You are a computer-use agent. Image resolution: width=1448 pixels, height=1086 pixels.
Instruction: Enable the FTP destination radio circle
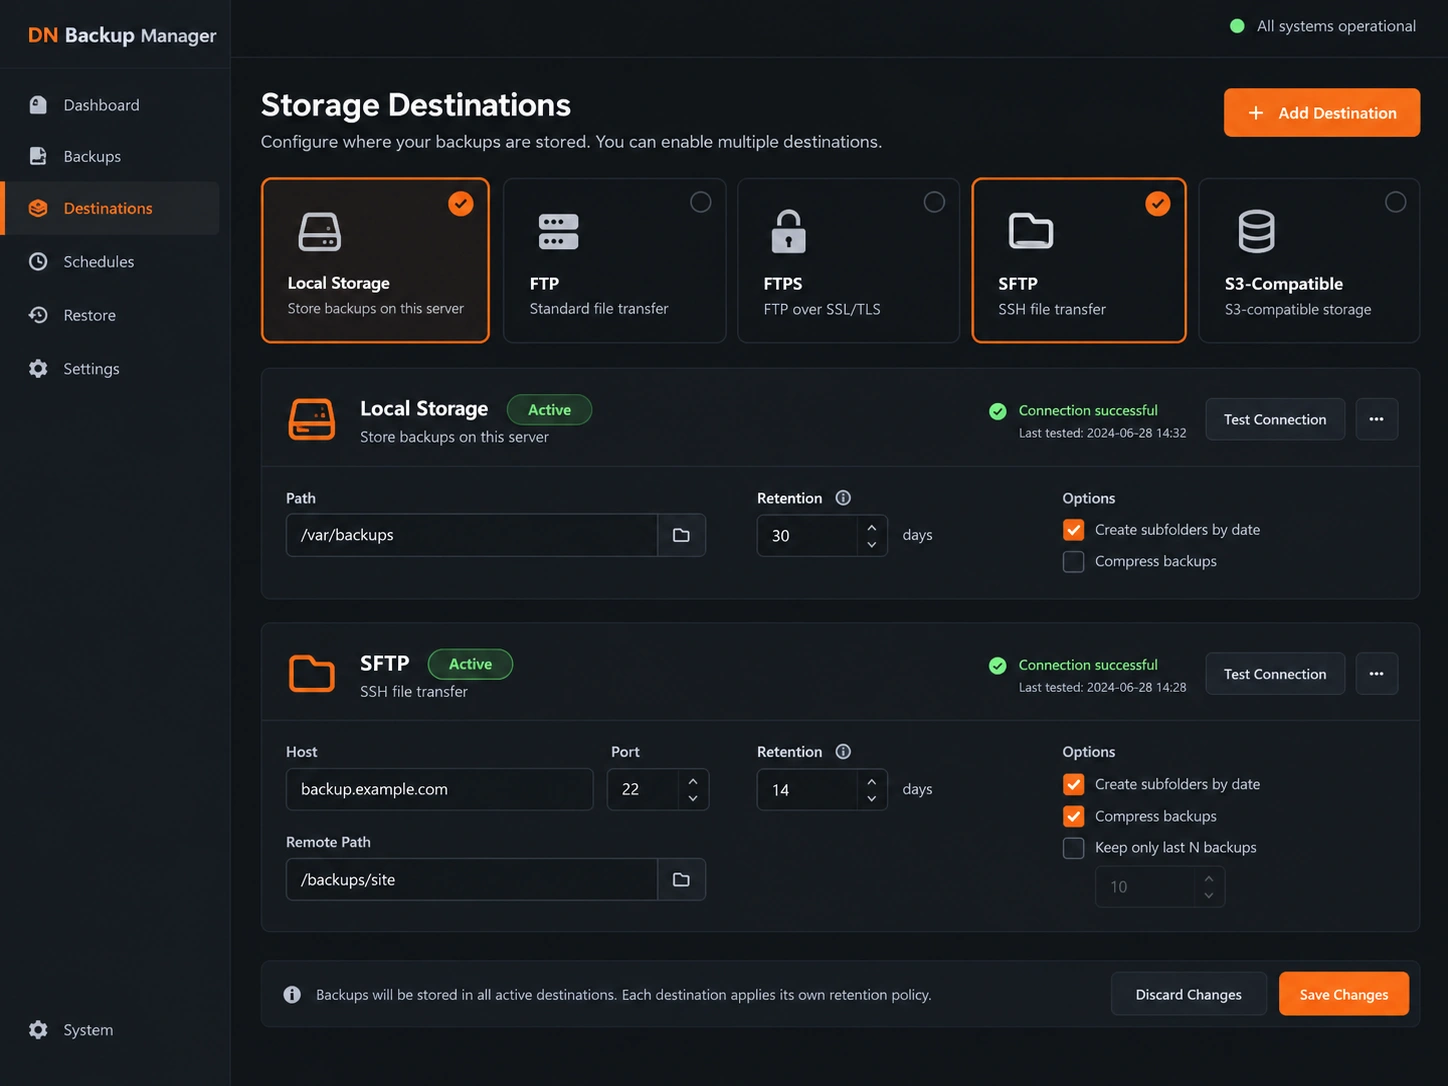click(x=701, y=202)
